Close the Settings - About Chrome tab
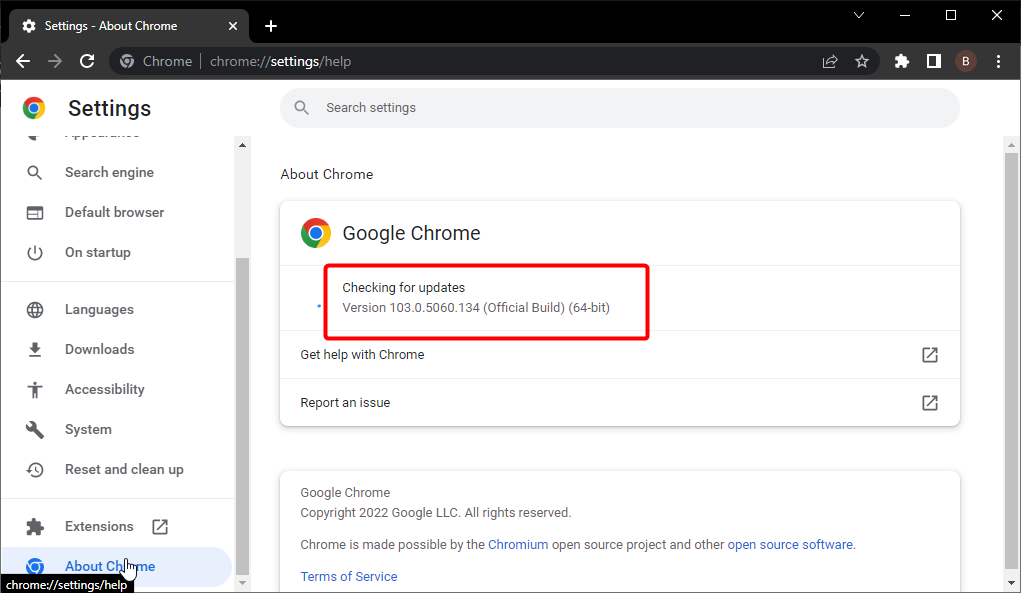 click(x=233, y=26)
